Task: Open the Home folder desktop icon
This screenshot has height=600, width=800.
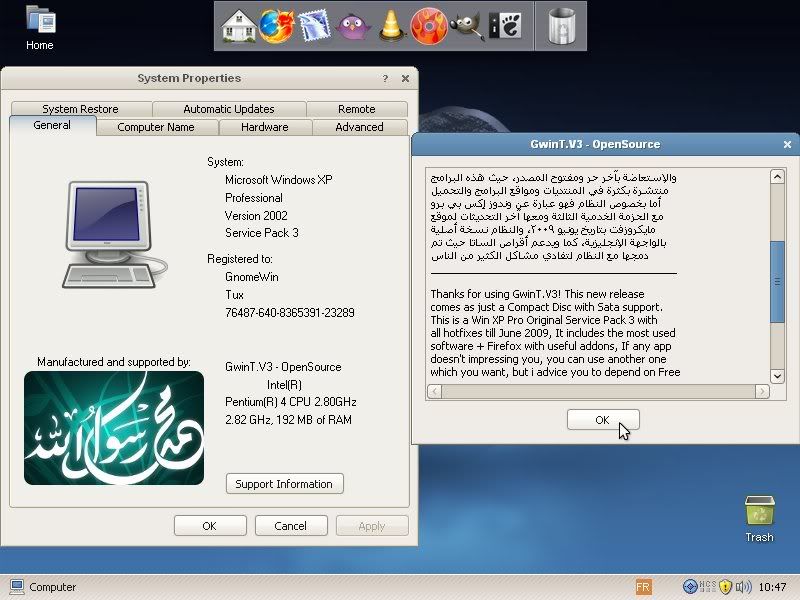Action: [40, 28]
